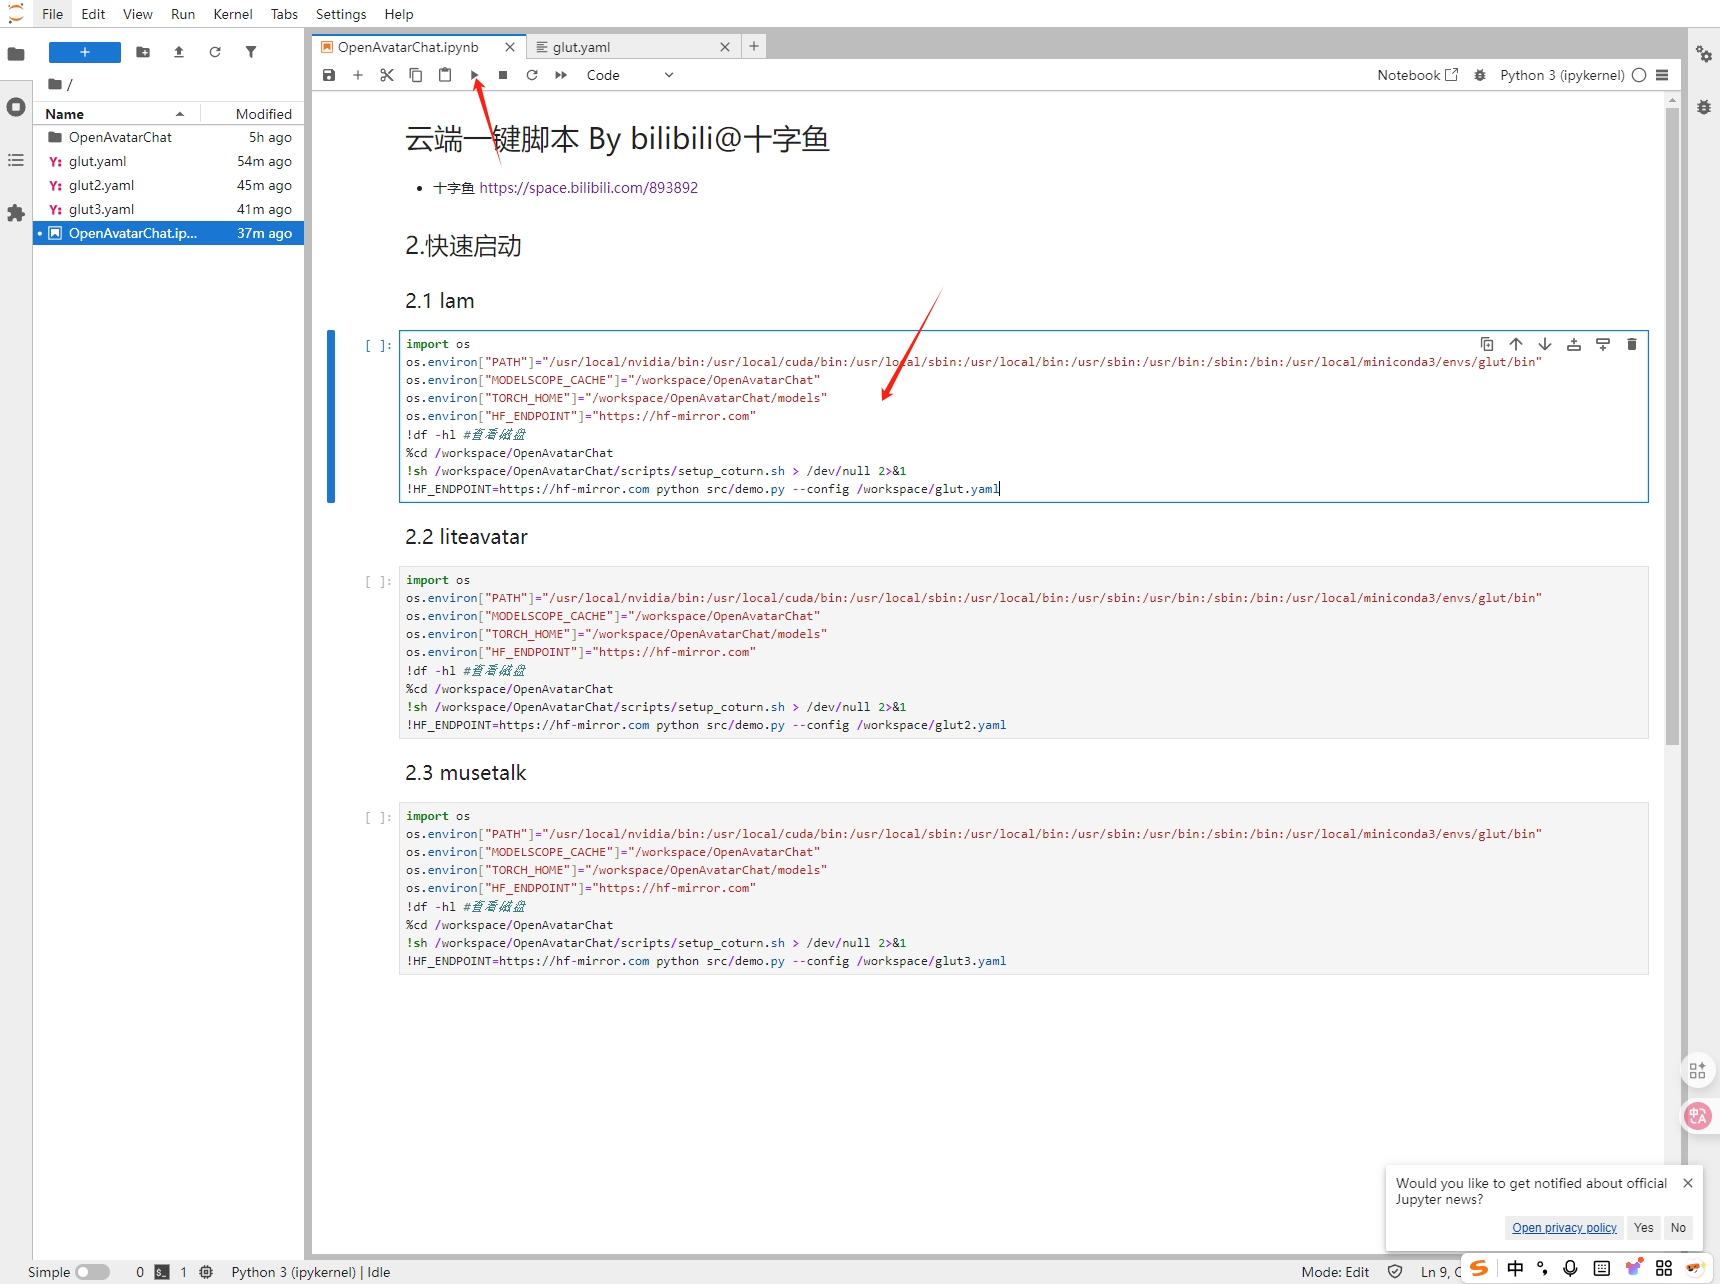Interrupt the kernel with stop icon
Screen dimensions: 1720x1284
click(x=503, y=75)
